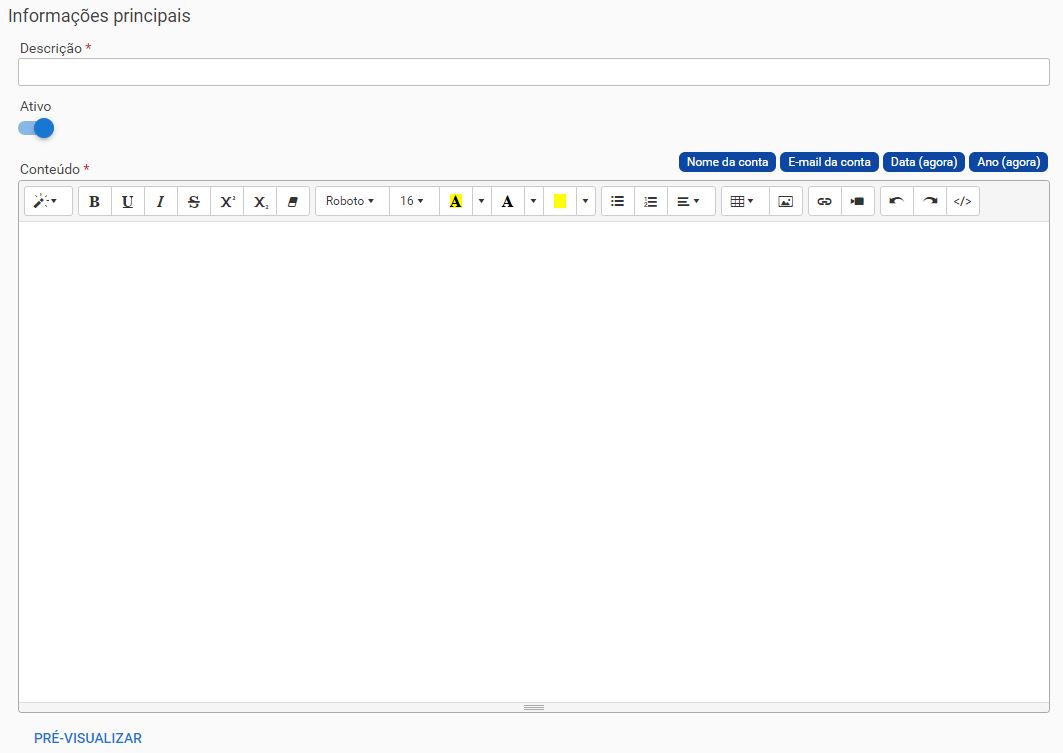The height and width of the screenshot is (753, 1063).
Task: Open the insert table dropdown
Action: click(x=745, y=201)
